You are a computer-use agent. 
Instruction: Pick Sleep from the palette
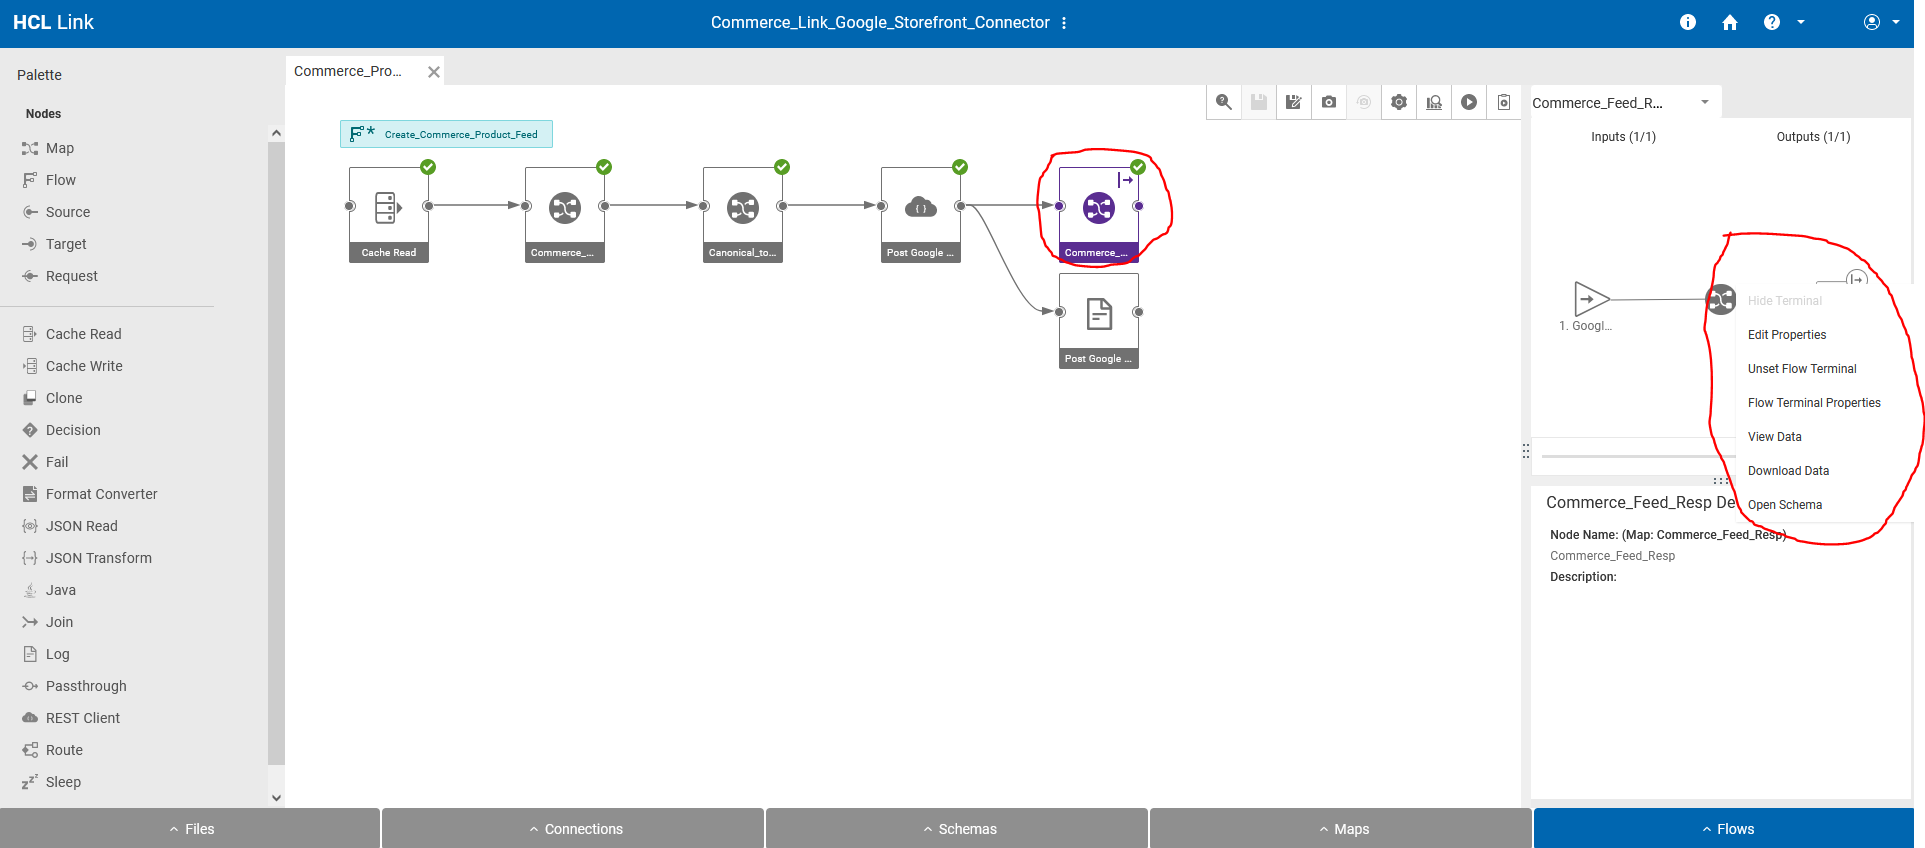point(52,782)
